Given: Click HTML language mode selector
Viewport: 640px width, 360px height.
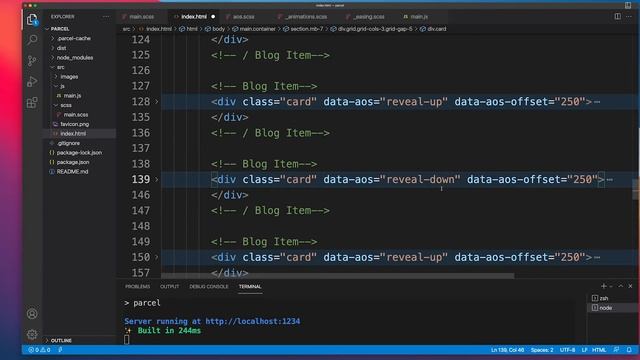Looking at the screenshot, I should tap(599, 350).
